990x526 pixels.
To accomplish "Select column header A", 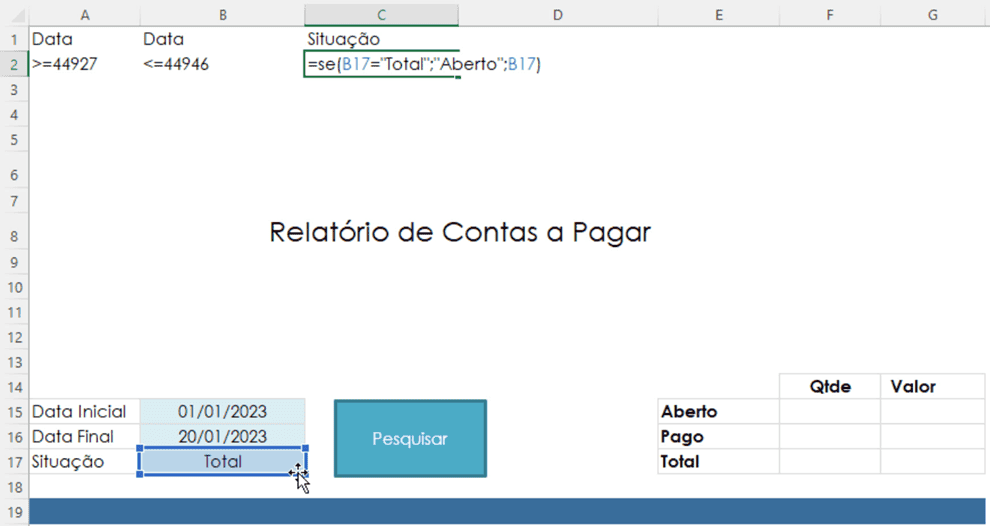I will pyautogui.click(x=84, y=14).
